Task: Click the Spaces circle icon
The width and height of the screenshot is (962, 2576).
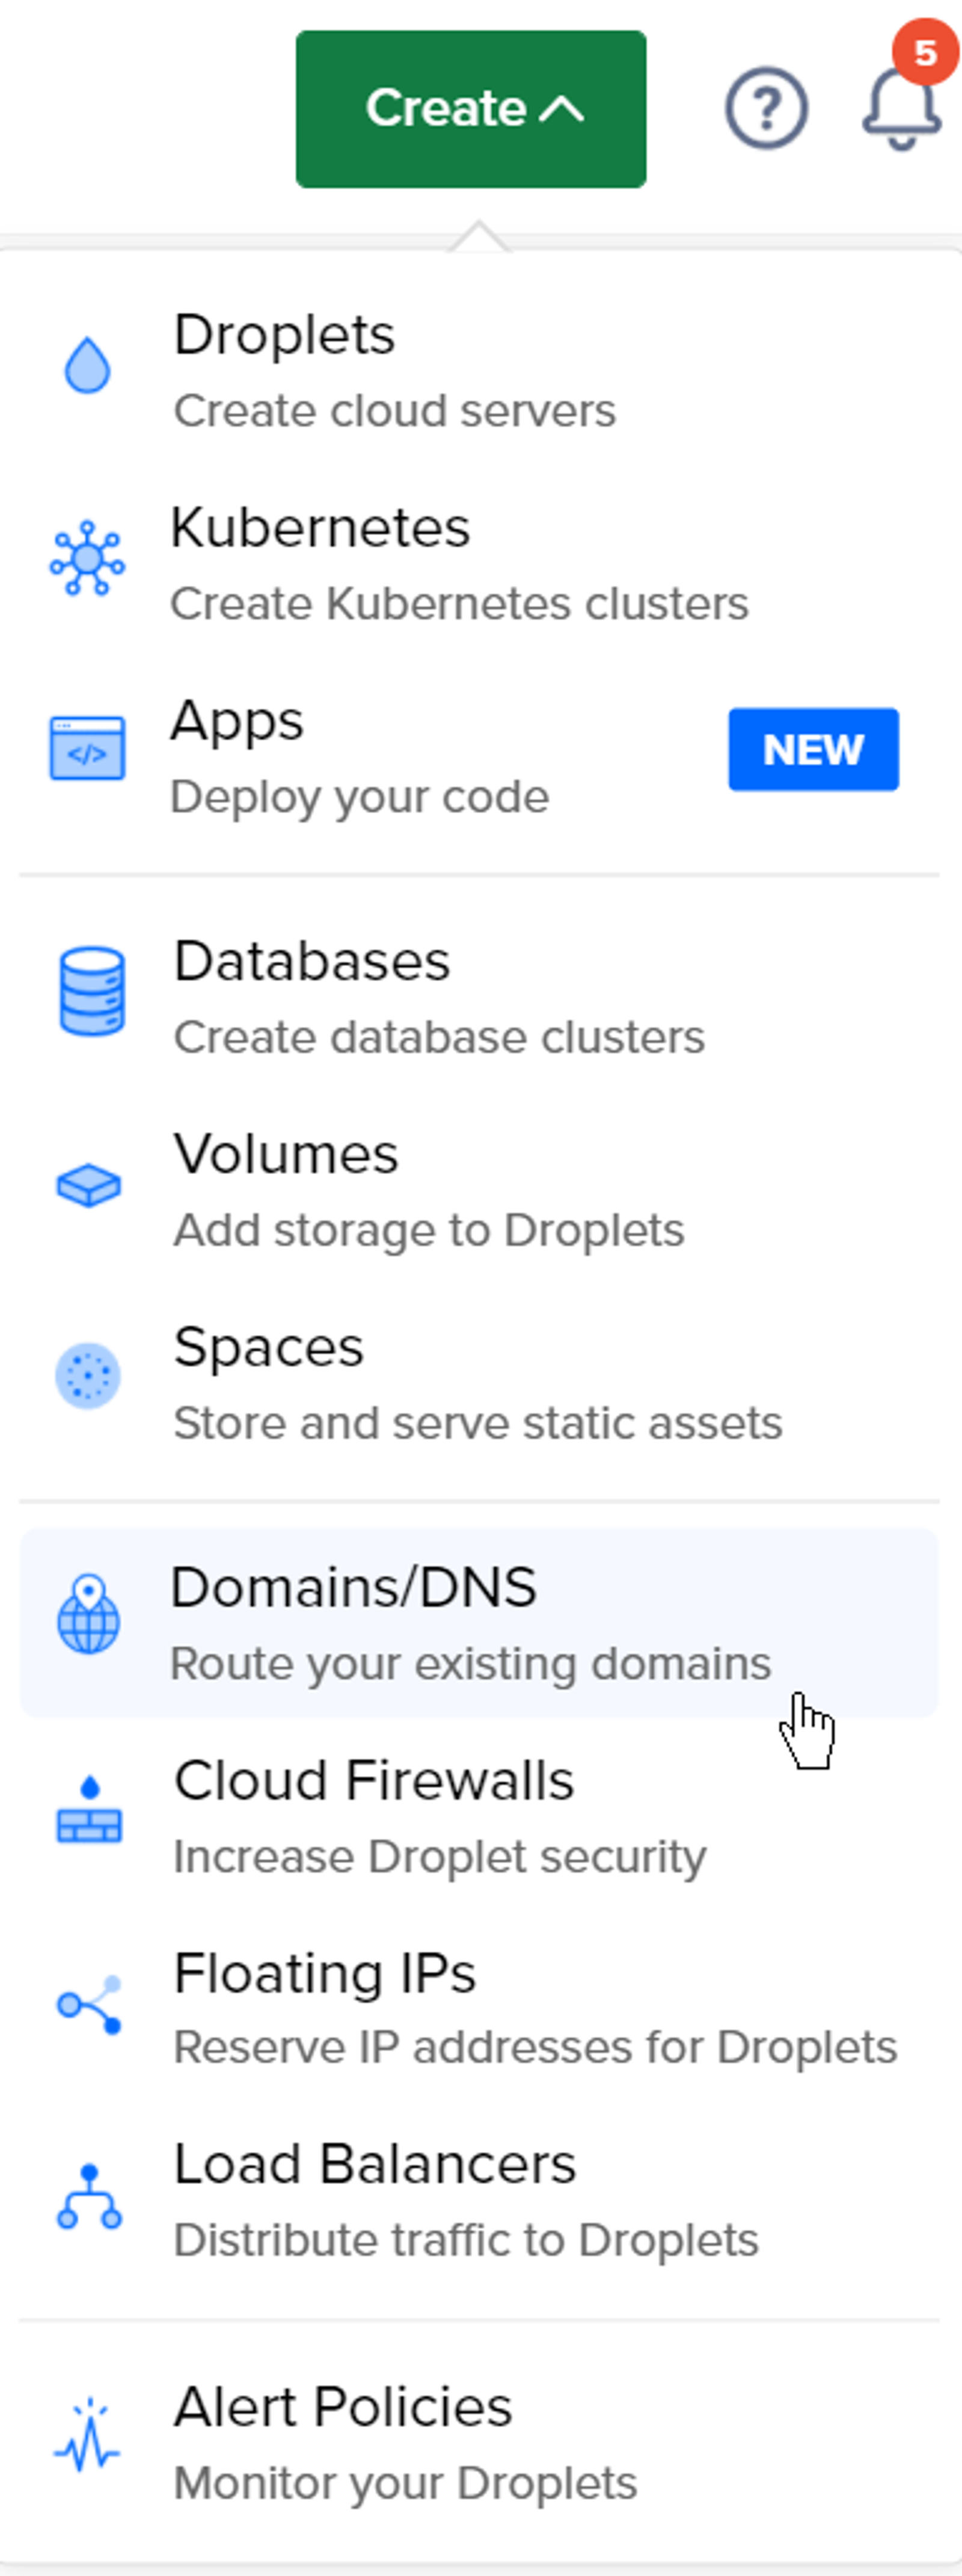Action: tap(87, 1376)
